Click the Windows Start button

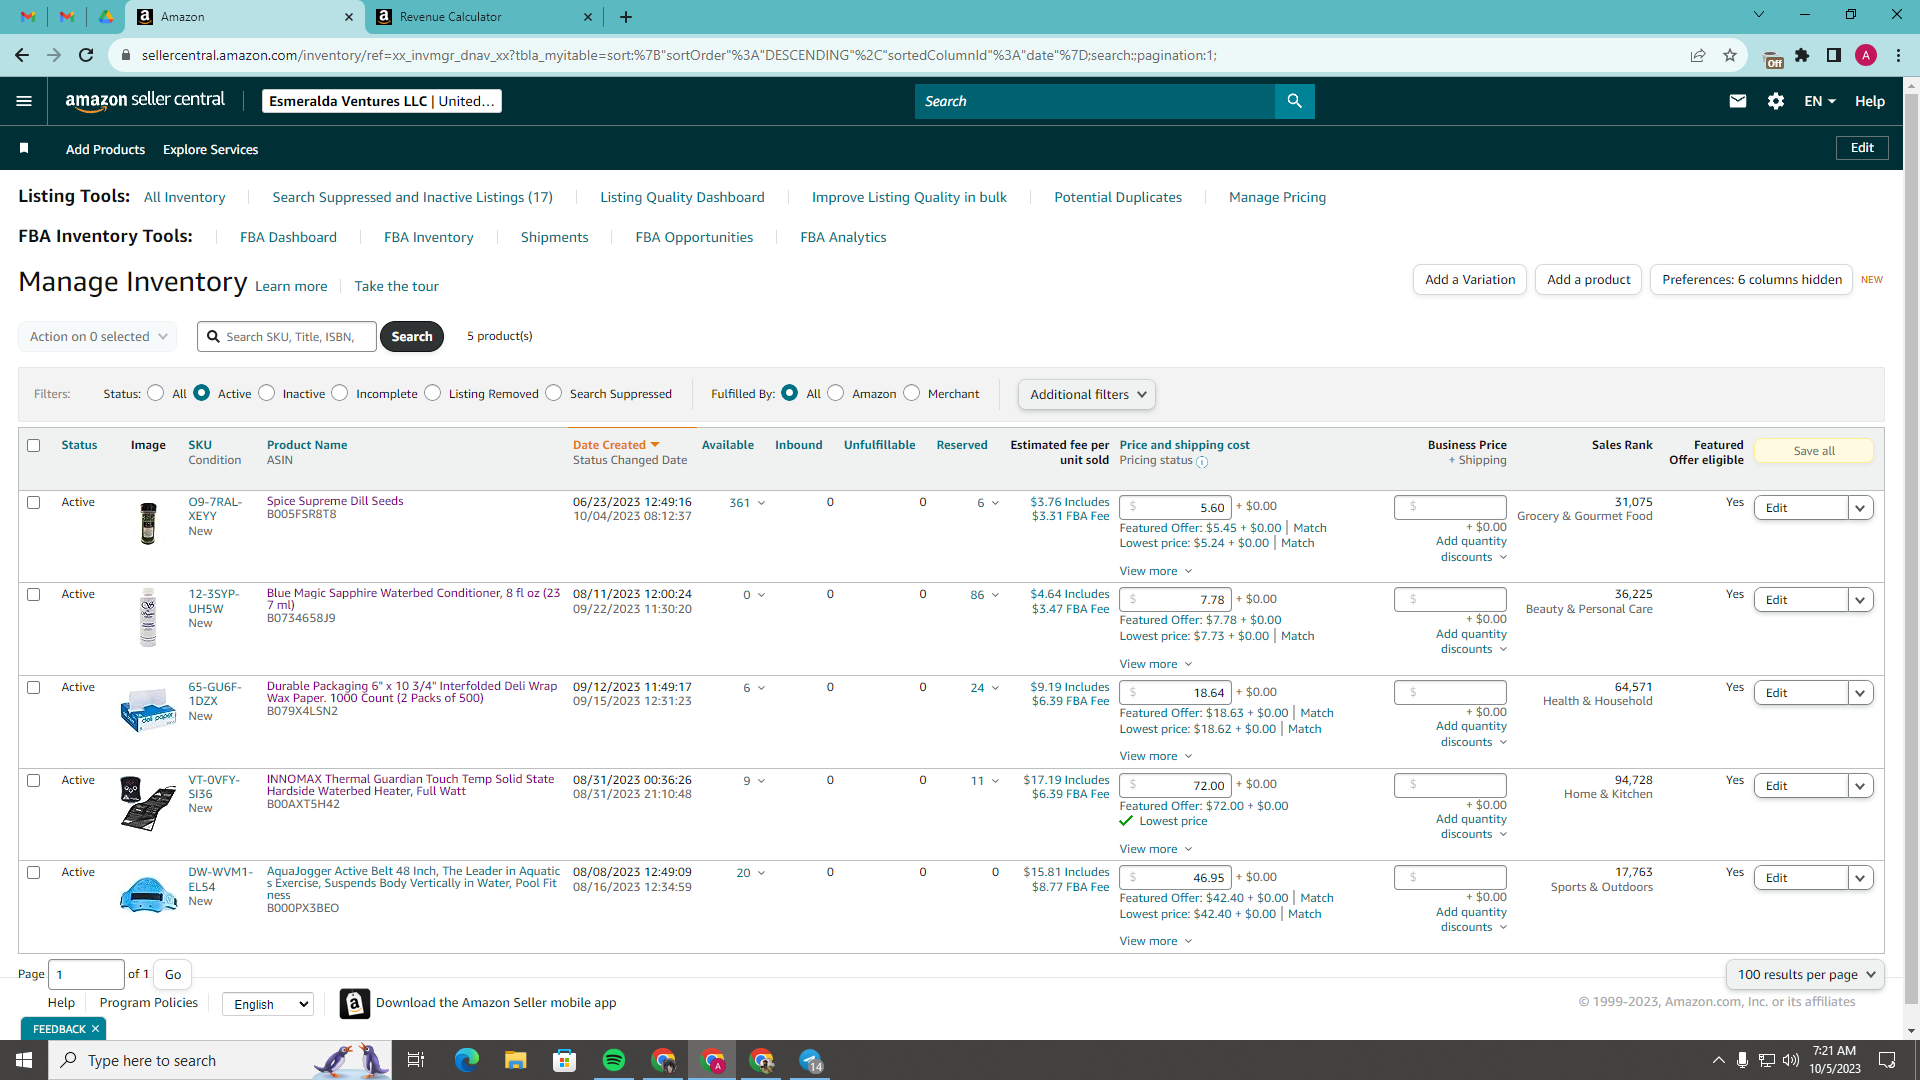(24, 1060)
